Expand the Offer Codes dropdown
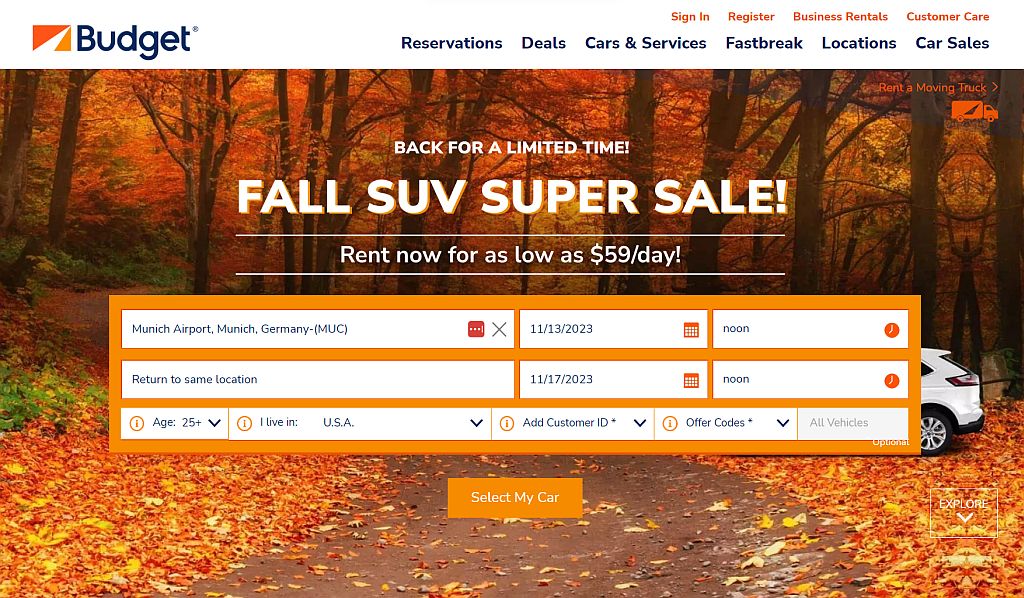This screenshot has height=598, width=1024. (726, 423)
